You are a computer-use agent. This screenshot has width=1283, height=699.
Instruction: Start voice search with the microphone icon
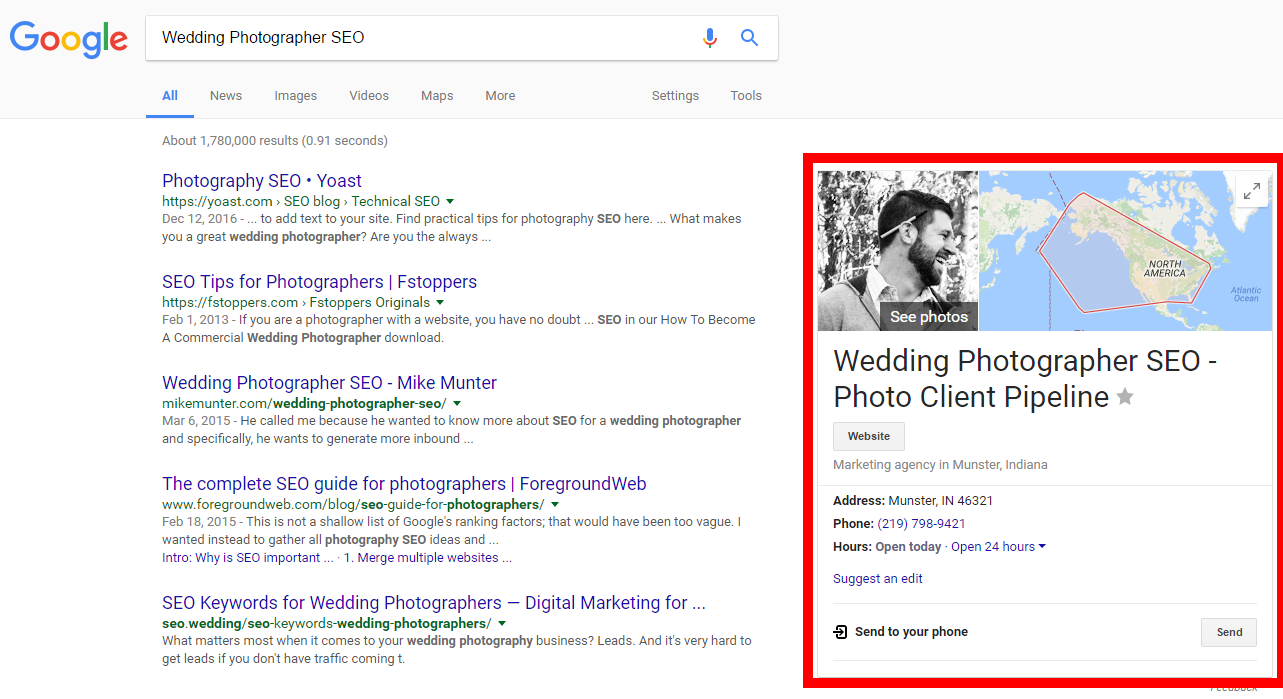710,38
